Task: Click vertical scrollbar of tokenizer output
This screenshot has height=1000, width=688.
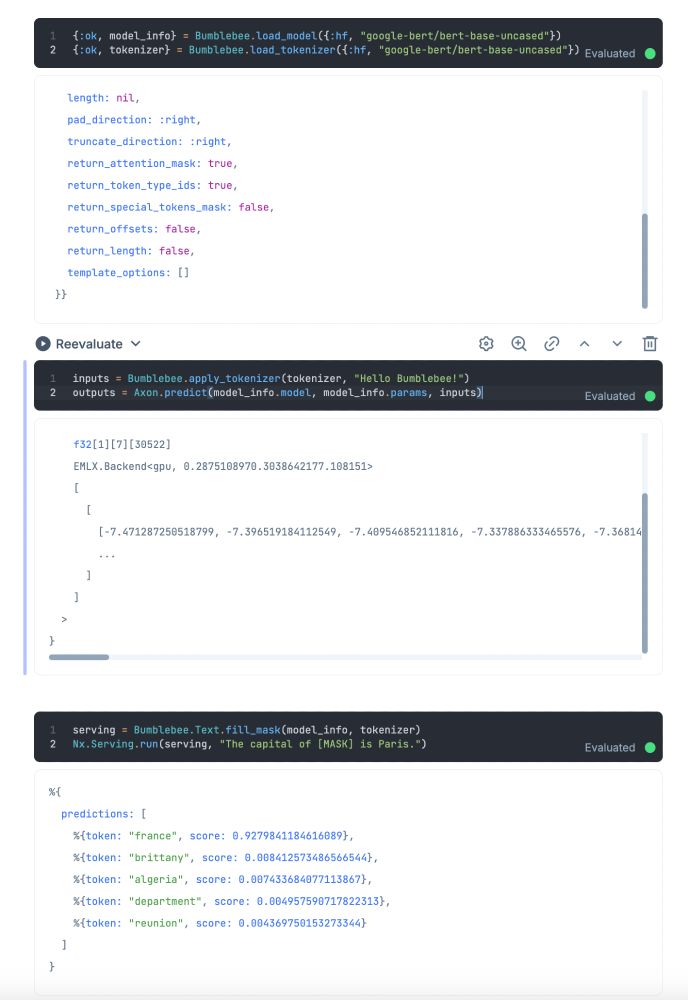Action: [645, 261]
